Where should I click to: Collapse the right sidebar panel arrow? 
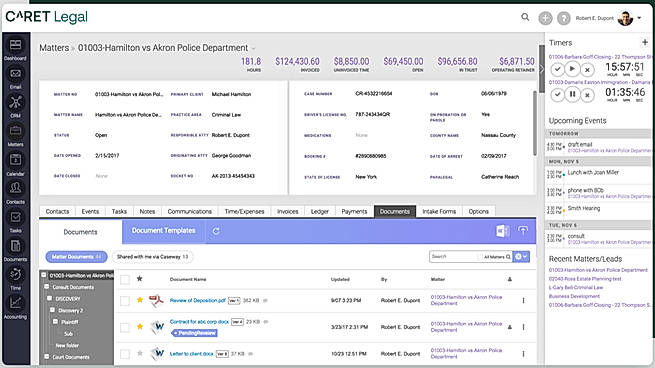pos(542,69)
